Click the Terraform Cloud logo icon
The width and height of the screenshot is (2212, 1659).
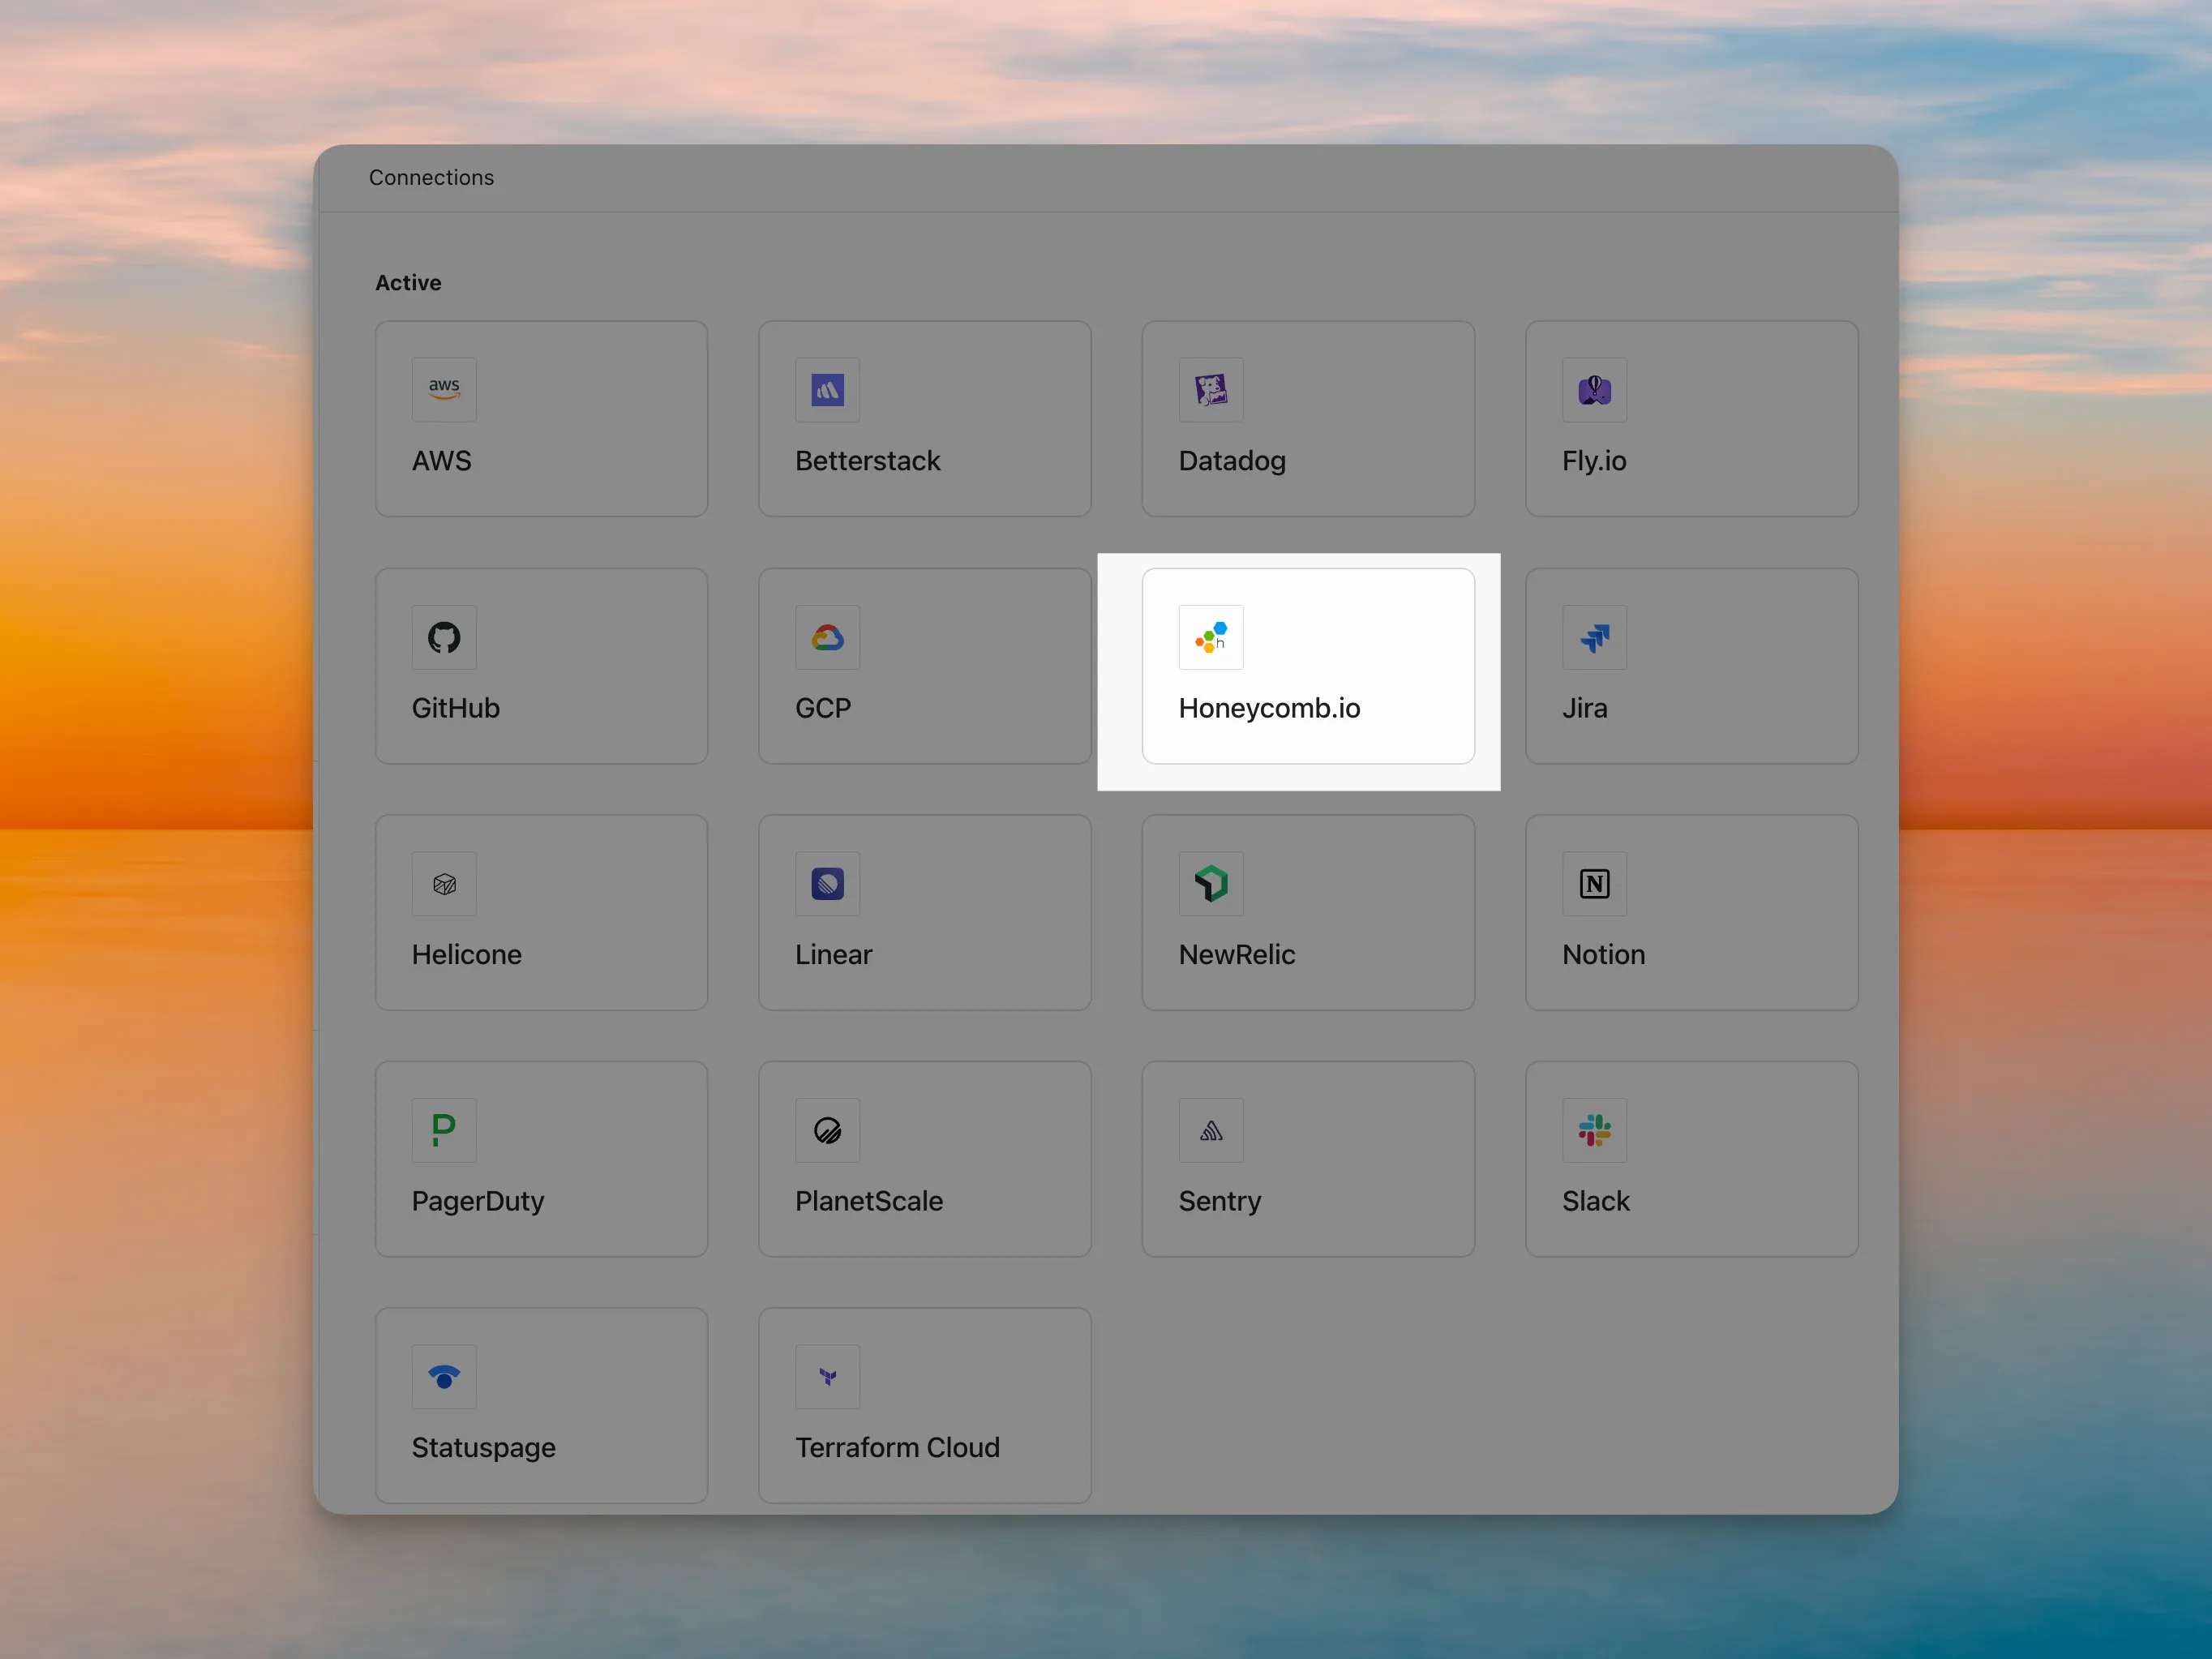[x=827, y=1377]
